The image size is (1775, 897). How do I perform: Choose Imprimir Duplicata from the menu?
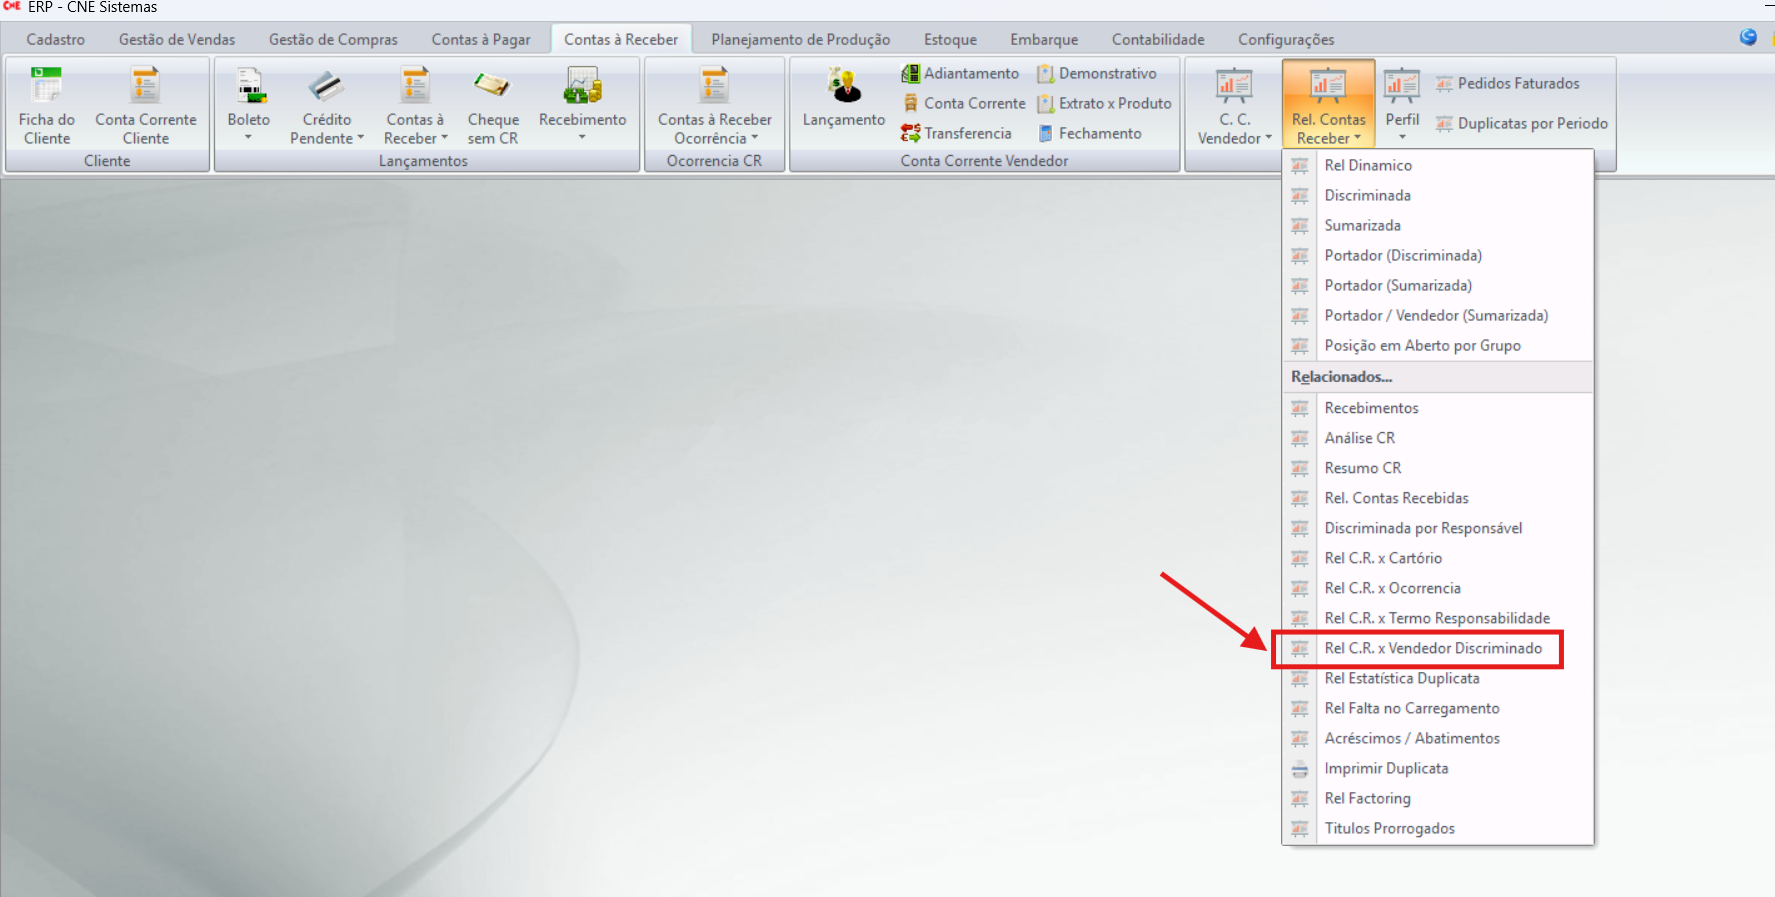click(1386, 768)
